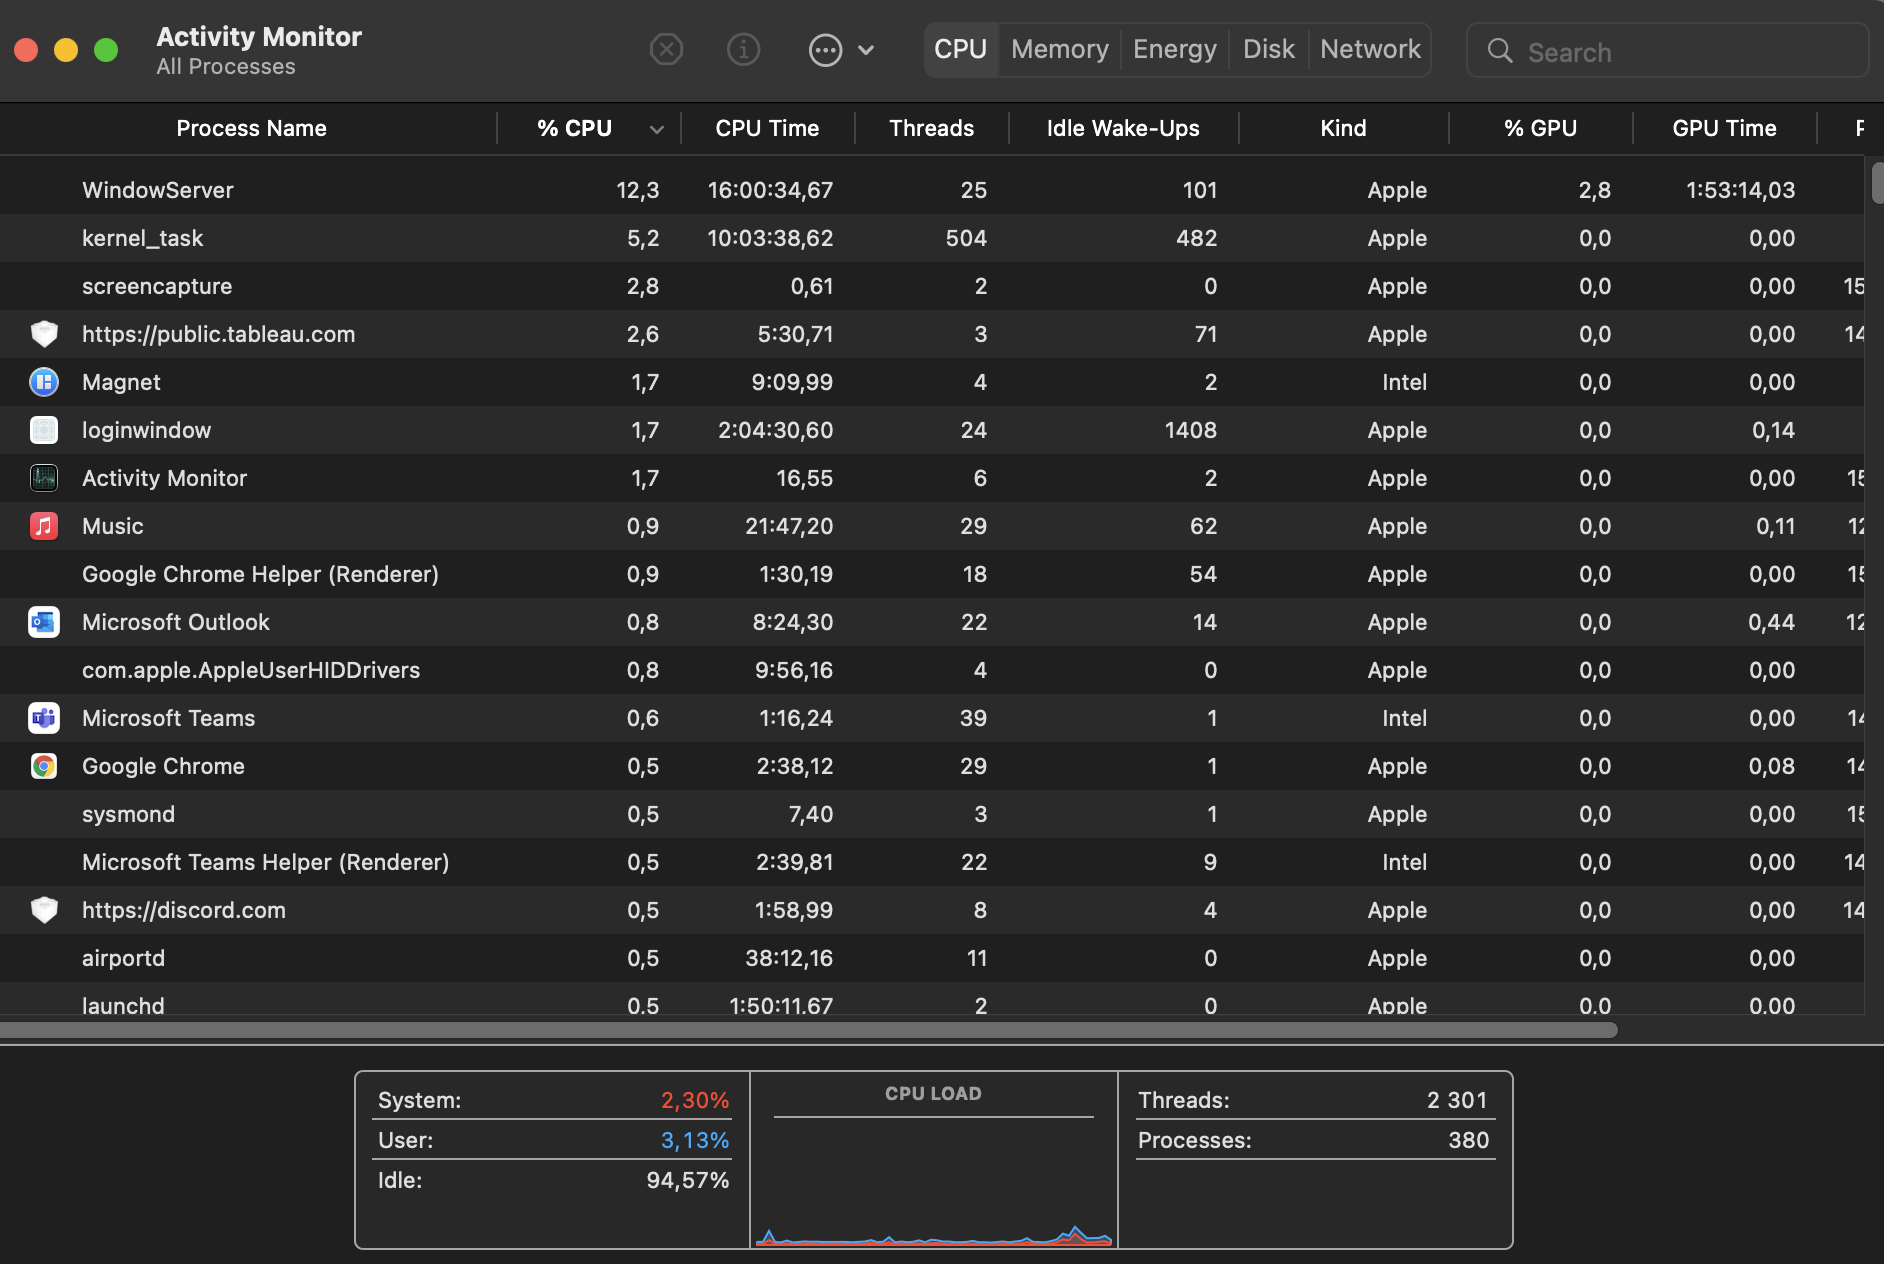Image resolution: width=1884 pixels, height=1264 pixels.
Task: Click the stop process icon
Action: coord(666,49)
